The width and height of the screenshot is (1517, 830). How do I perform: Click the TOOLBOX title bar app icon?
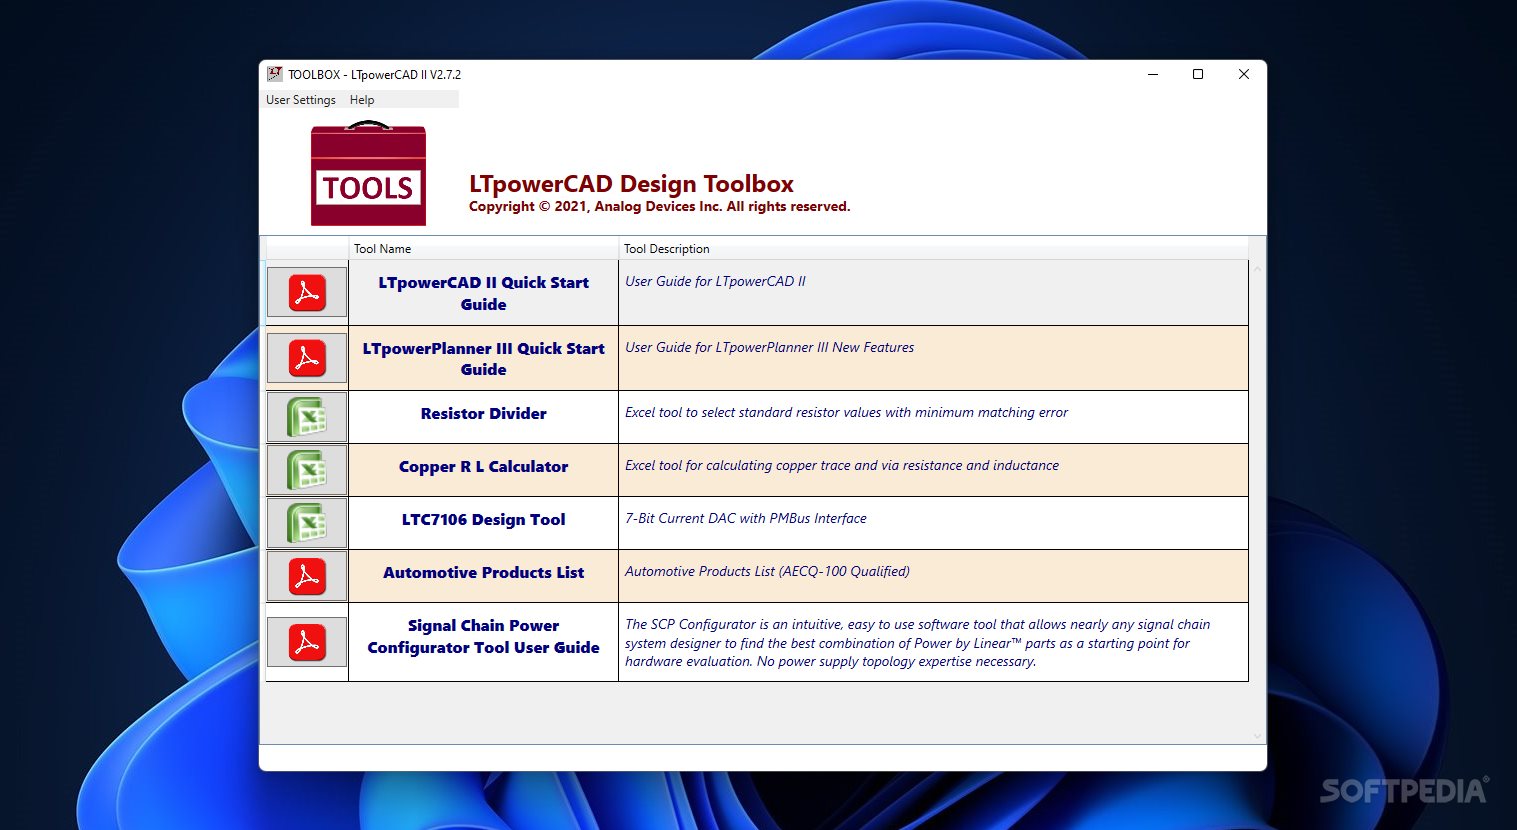click(x=274, y=74)
